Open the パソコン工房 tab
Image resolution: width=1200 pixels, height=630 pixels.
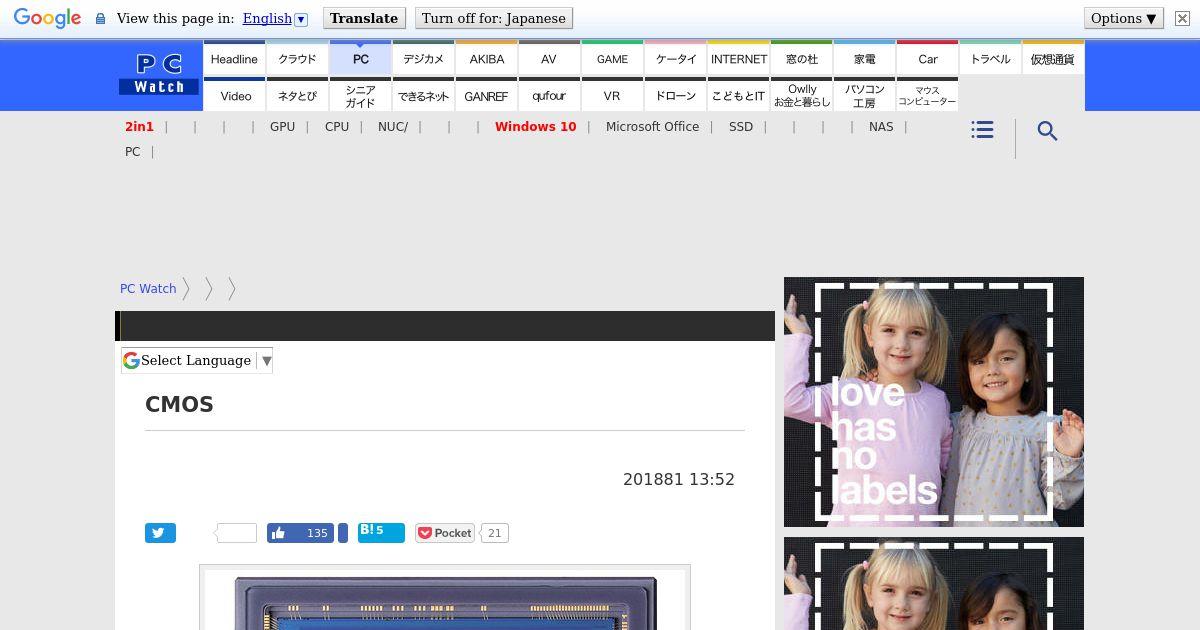(864, 95)
